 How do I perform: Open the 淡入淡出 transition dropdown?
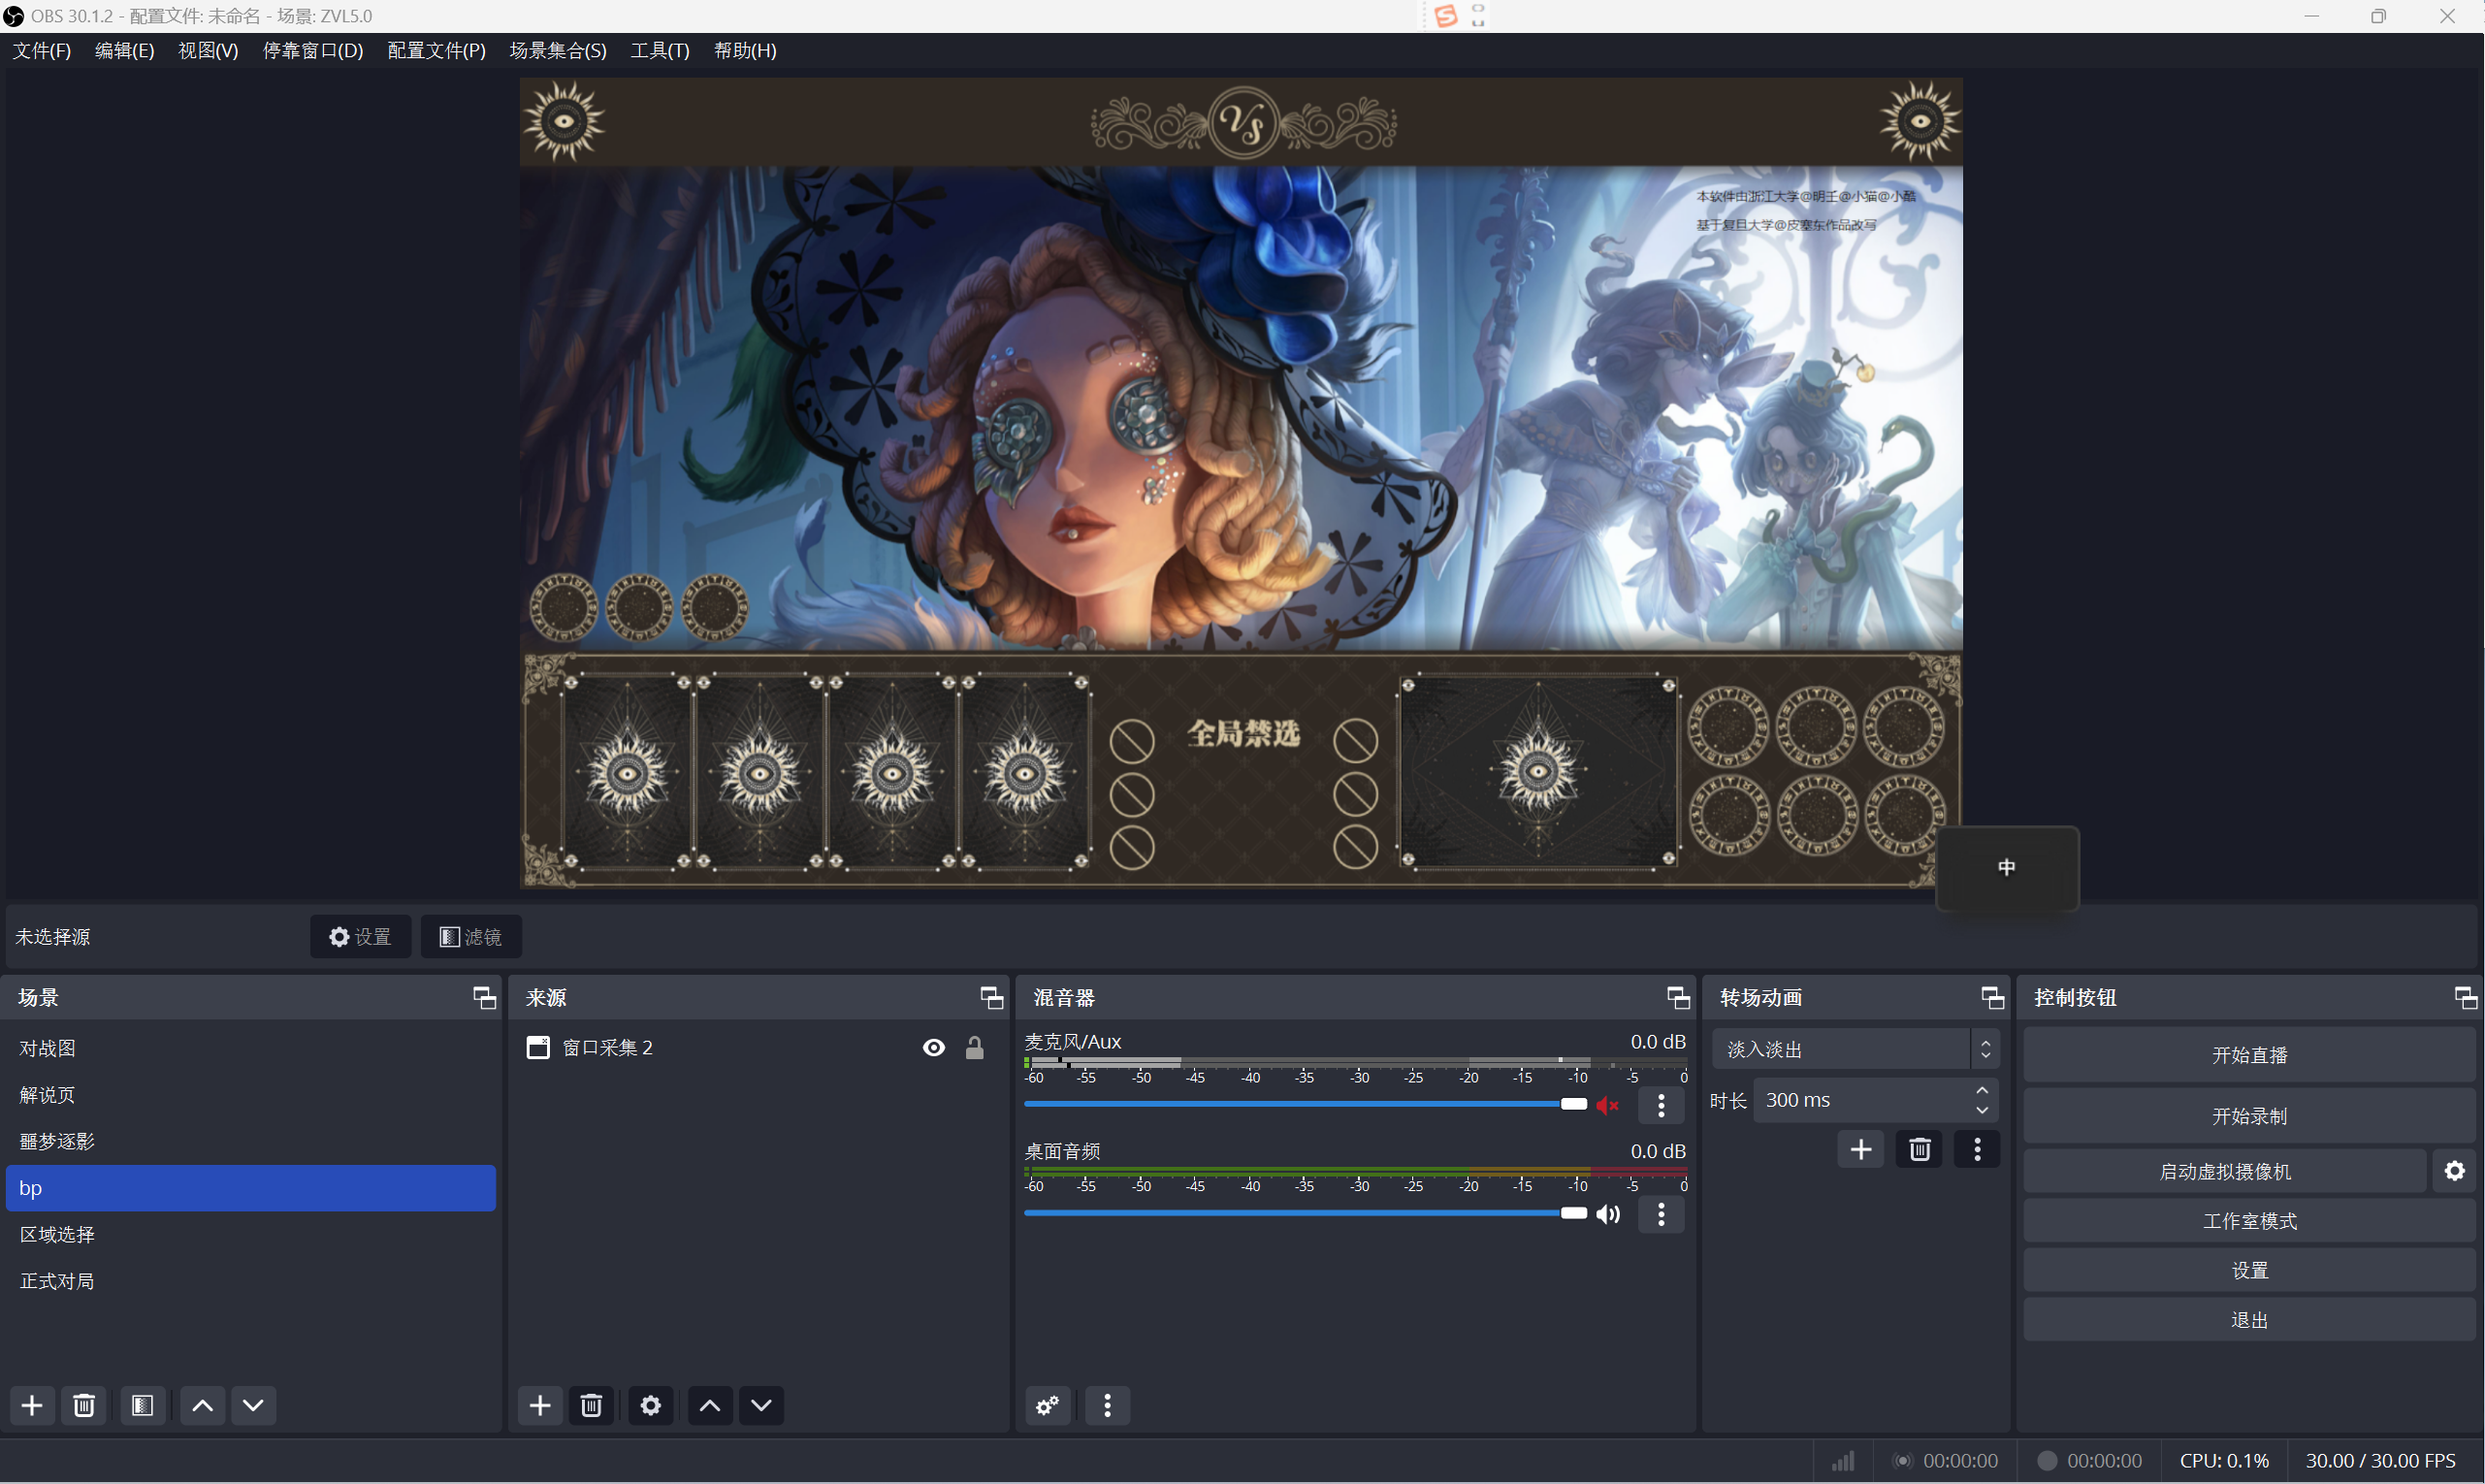pyautogui.click(x=1856, y=1049)
